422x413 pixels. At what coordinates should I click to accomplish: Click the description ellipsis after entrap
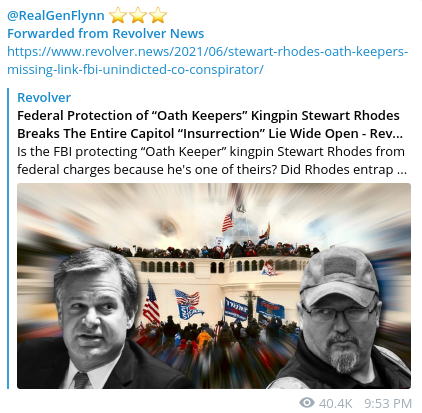pos(402,170)
